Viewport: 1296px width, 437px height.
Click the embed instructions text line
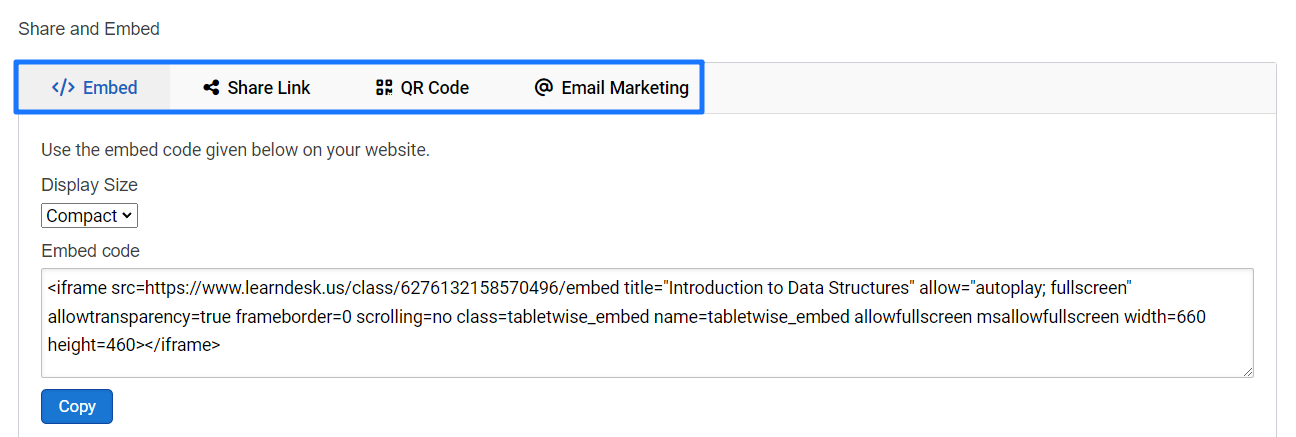click(235, 151)
